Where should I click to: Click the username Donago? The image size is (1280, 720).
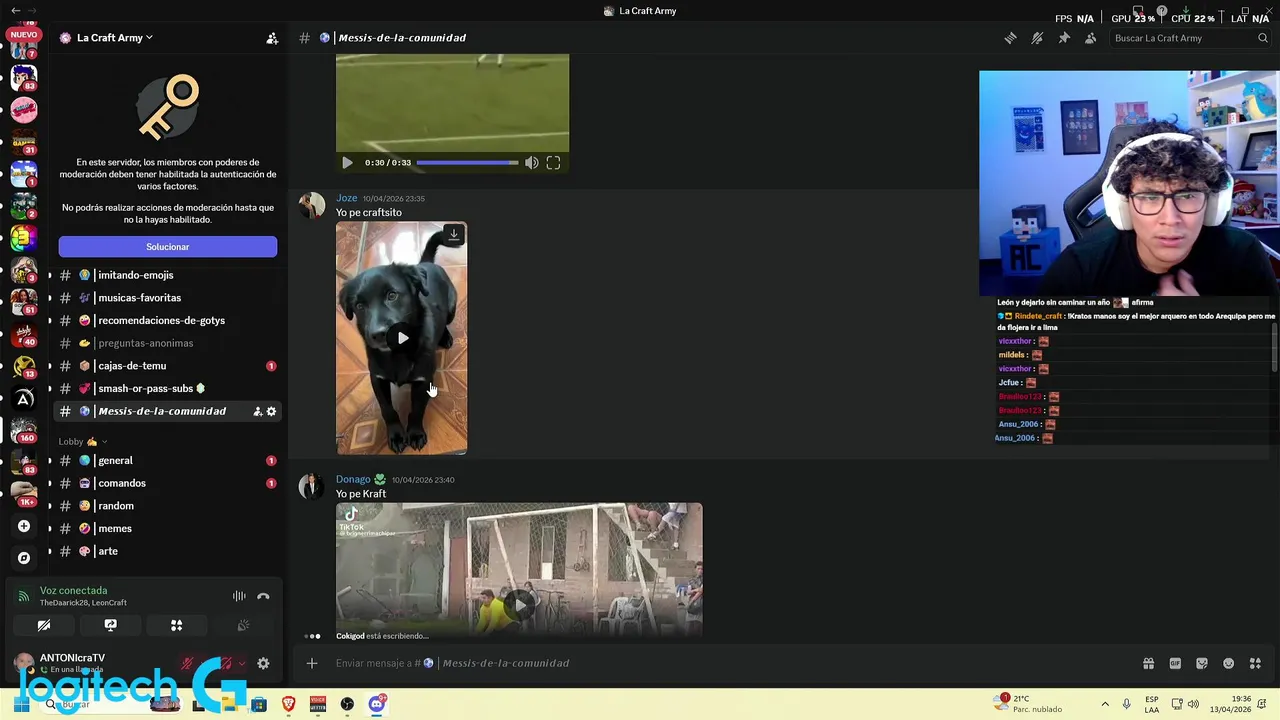click(353, 479)
